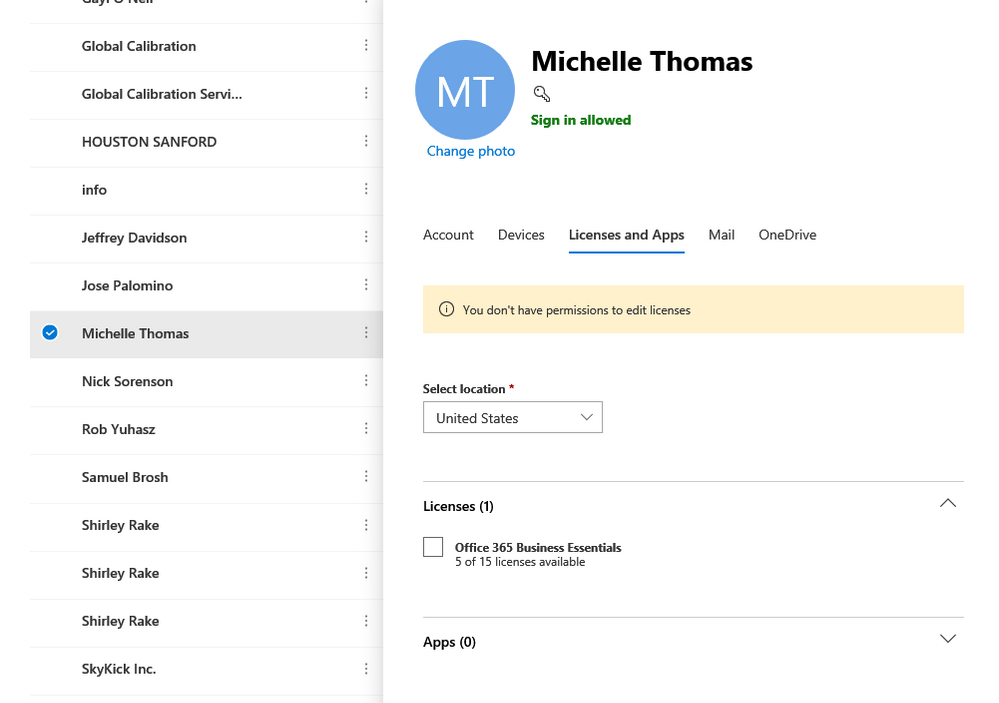999x703 pixels.
Task: Open more actions menu for HOUSTON SANFORD
Action: click(x=366, y=141)
